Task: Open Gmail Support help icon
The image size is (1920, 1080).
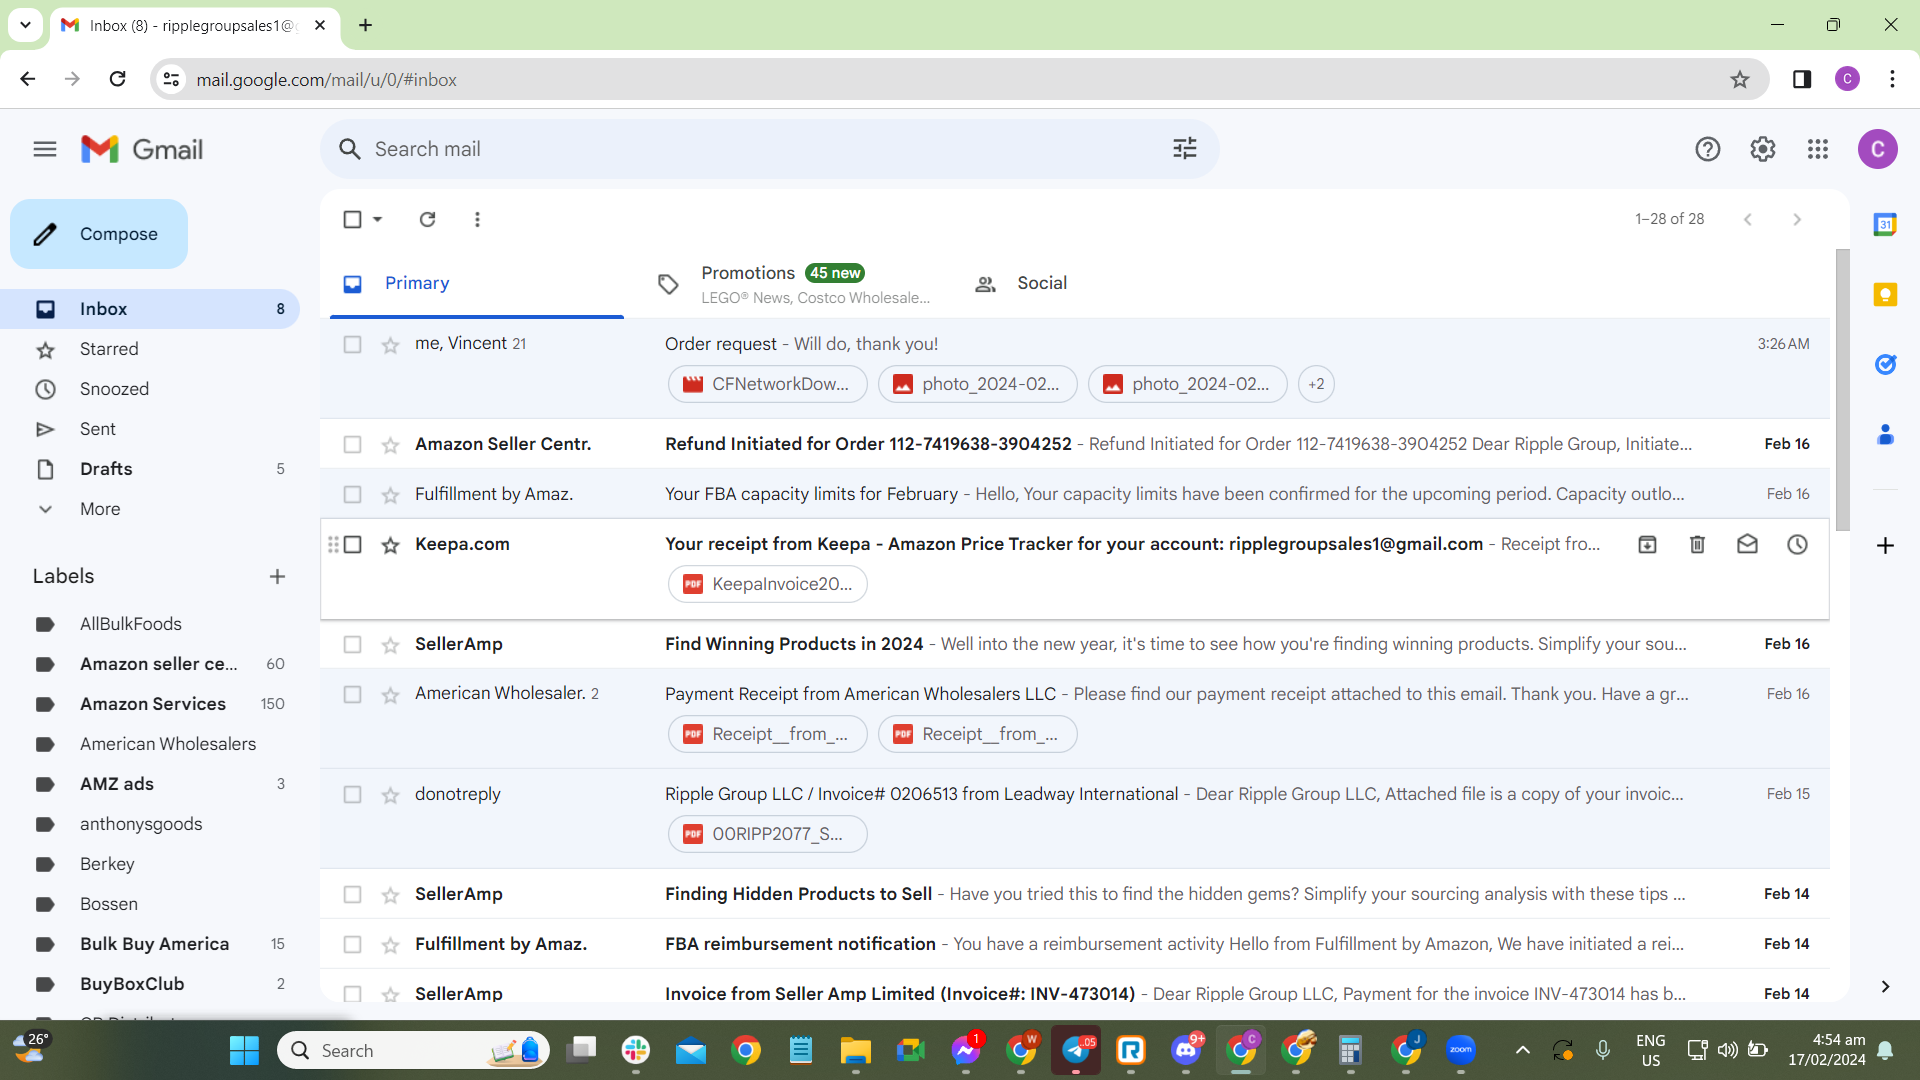Action: click(x=1708, y=149)
